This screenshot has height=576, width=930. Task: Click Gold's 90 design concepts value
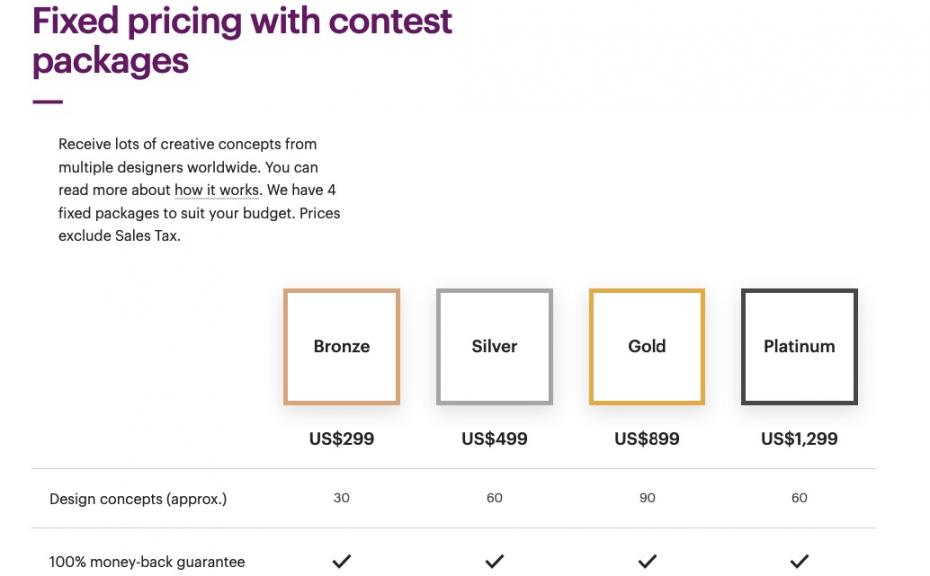[x=647, y=498]
